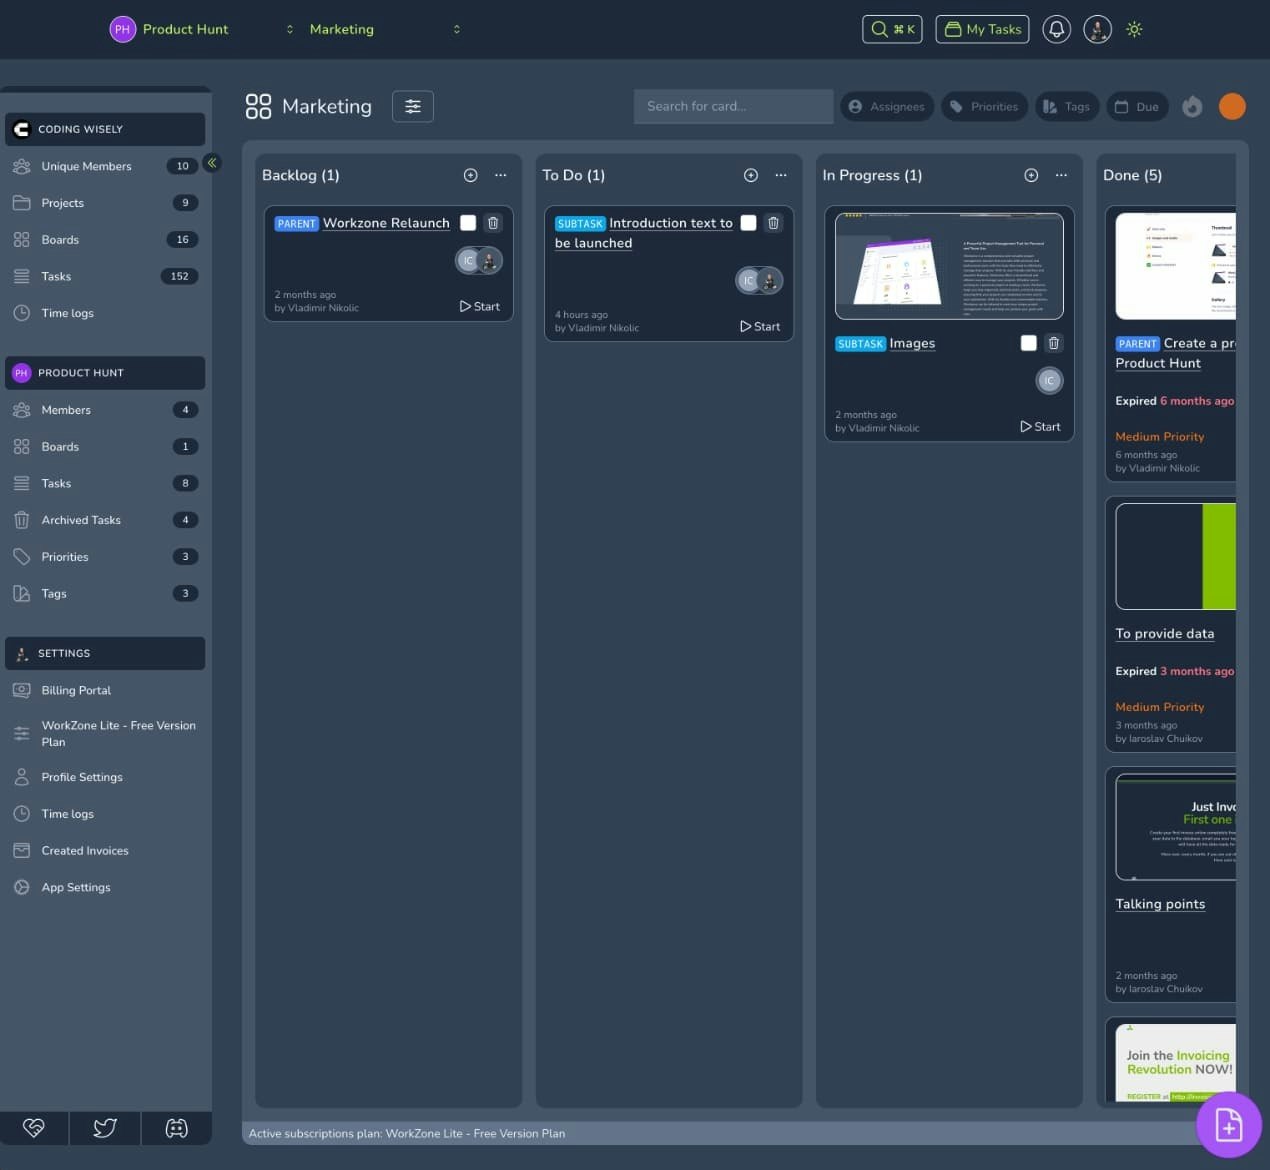Open the notifications bell icon
The height and width of the screenshot is (1170, 1270).
click(1056, 29)
